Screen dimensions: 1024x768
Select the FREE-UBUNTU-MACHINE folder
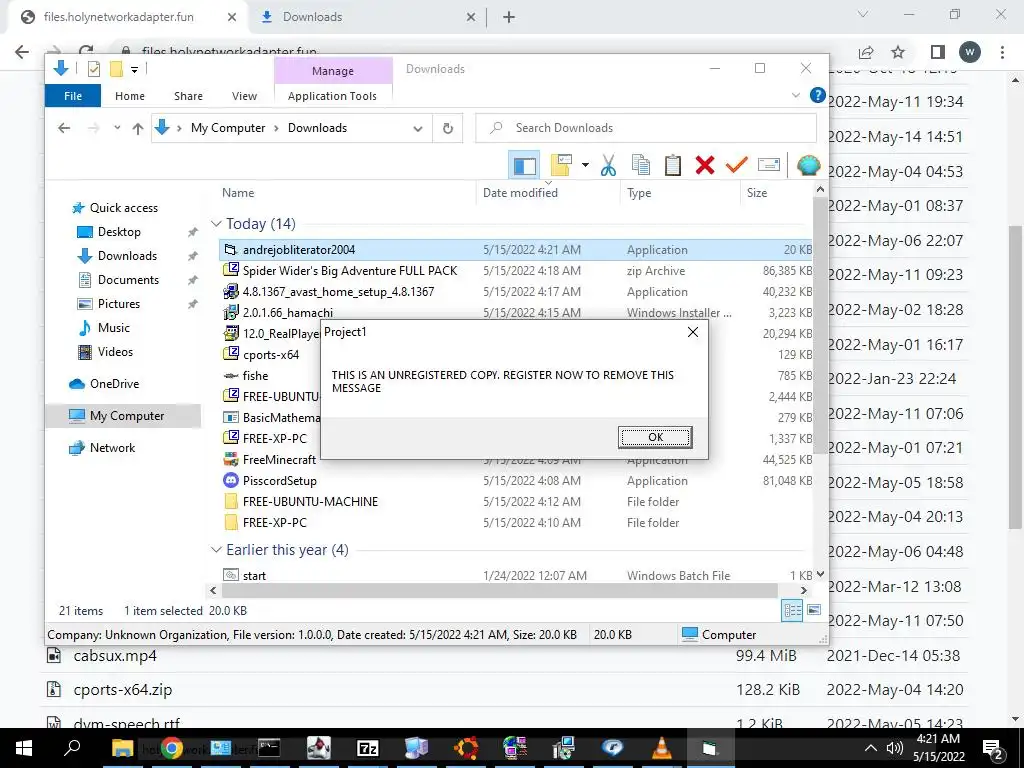pos(516,502)
